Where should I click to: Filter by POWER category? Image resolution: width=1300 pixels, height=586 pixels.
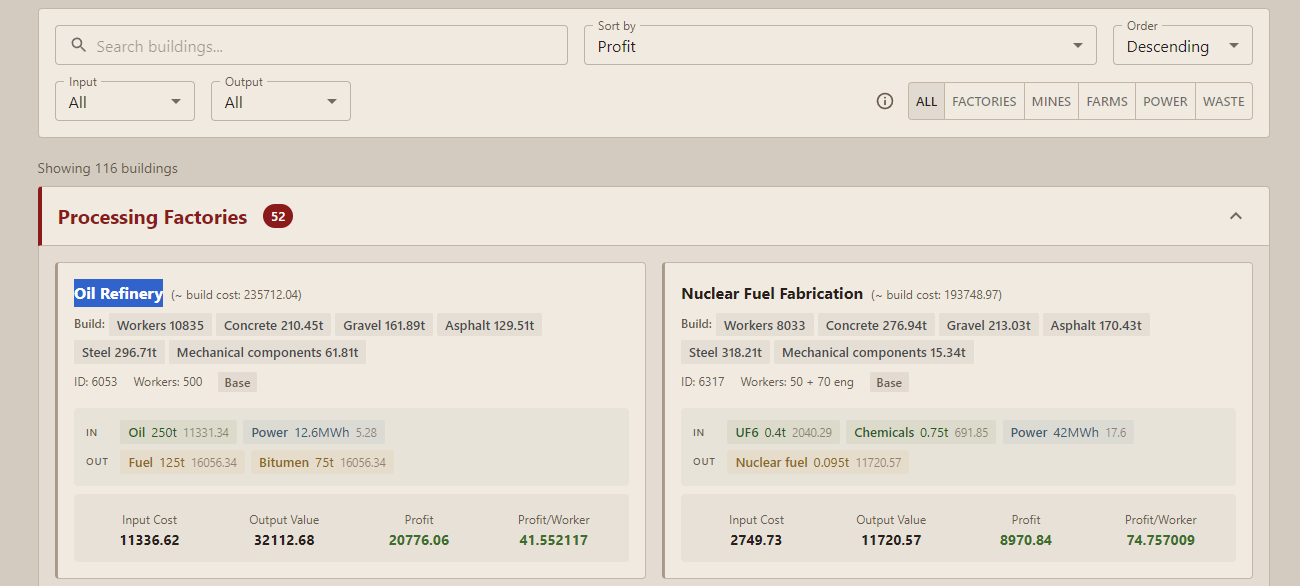(x=1165, y=101)
